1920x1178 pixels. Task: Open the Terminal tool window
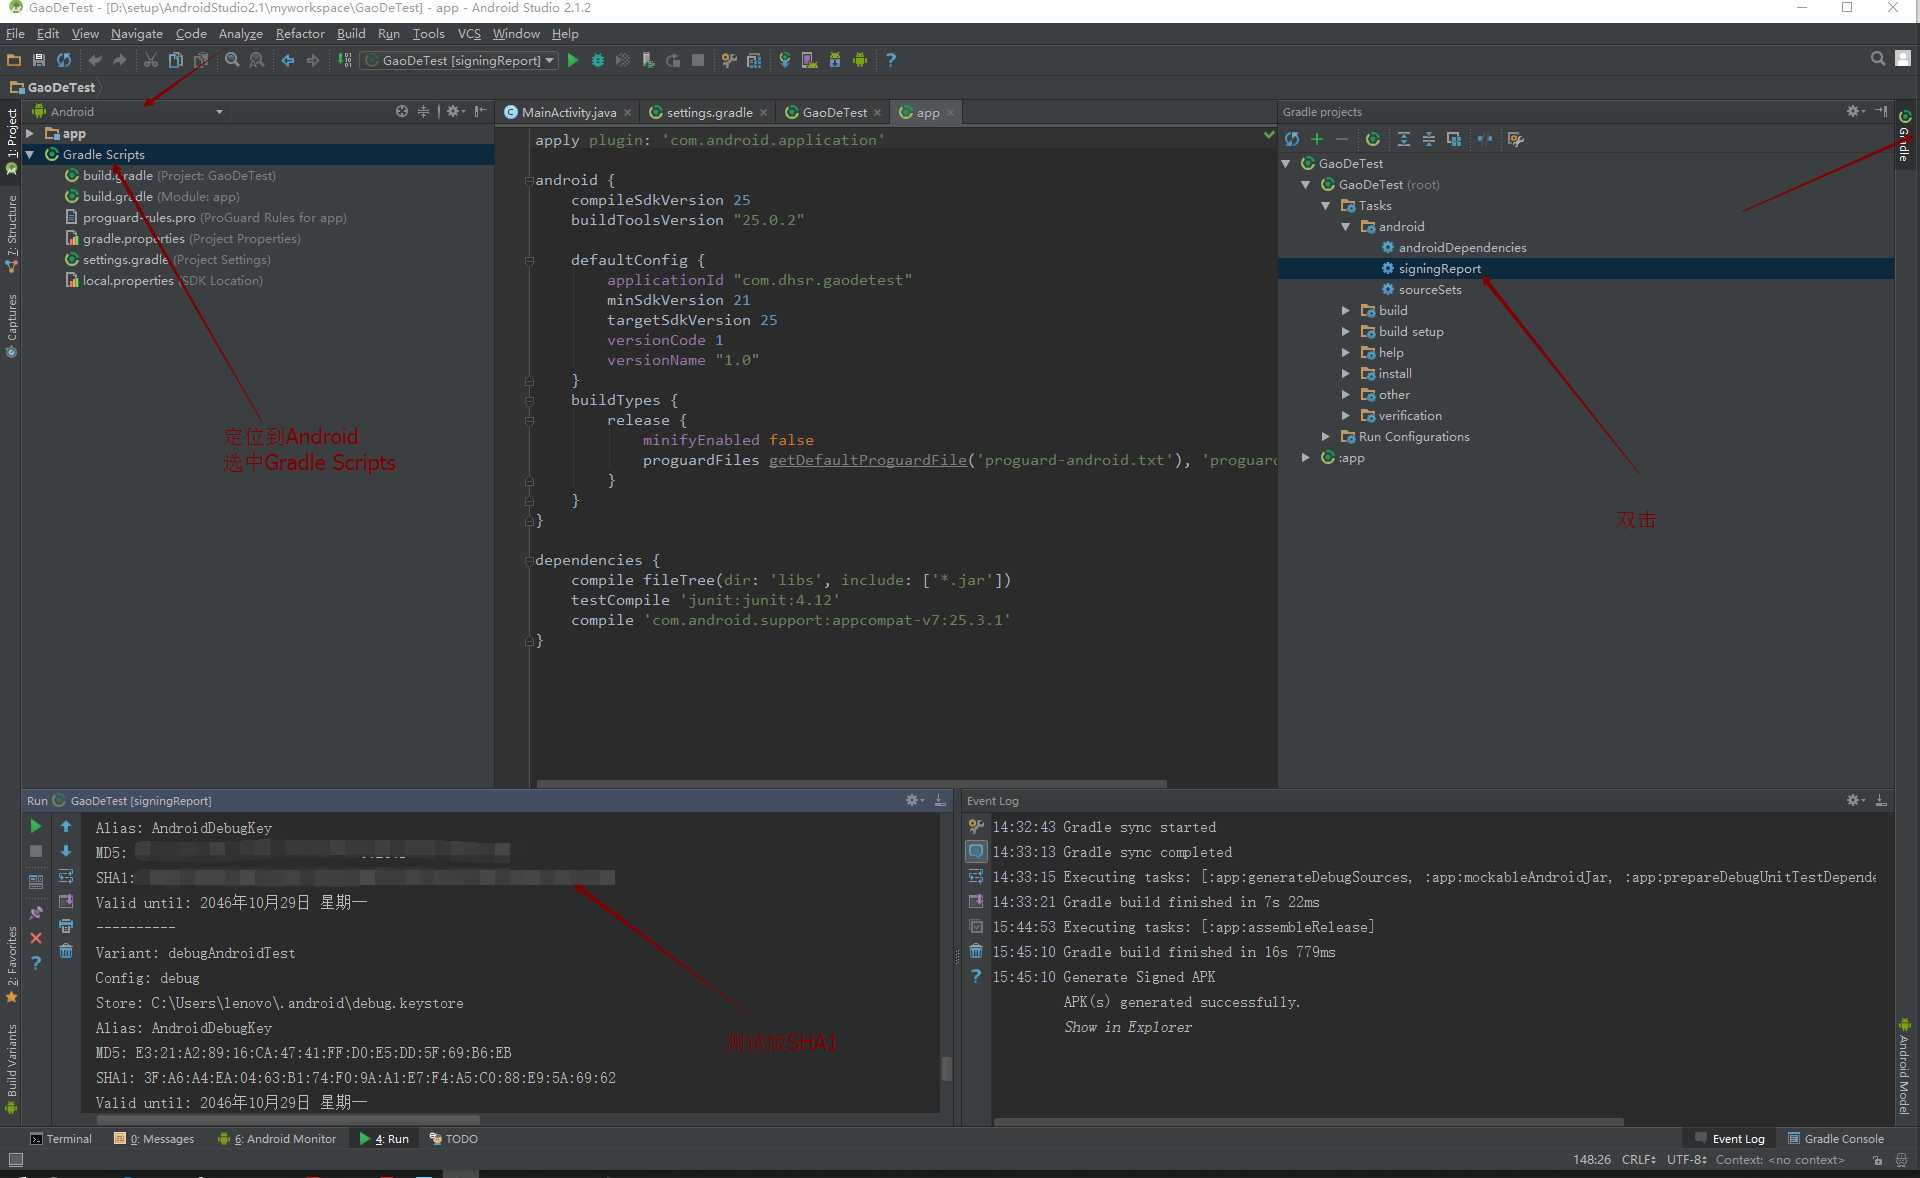click(x=61, y=1139)
